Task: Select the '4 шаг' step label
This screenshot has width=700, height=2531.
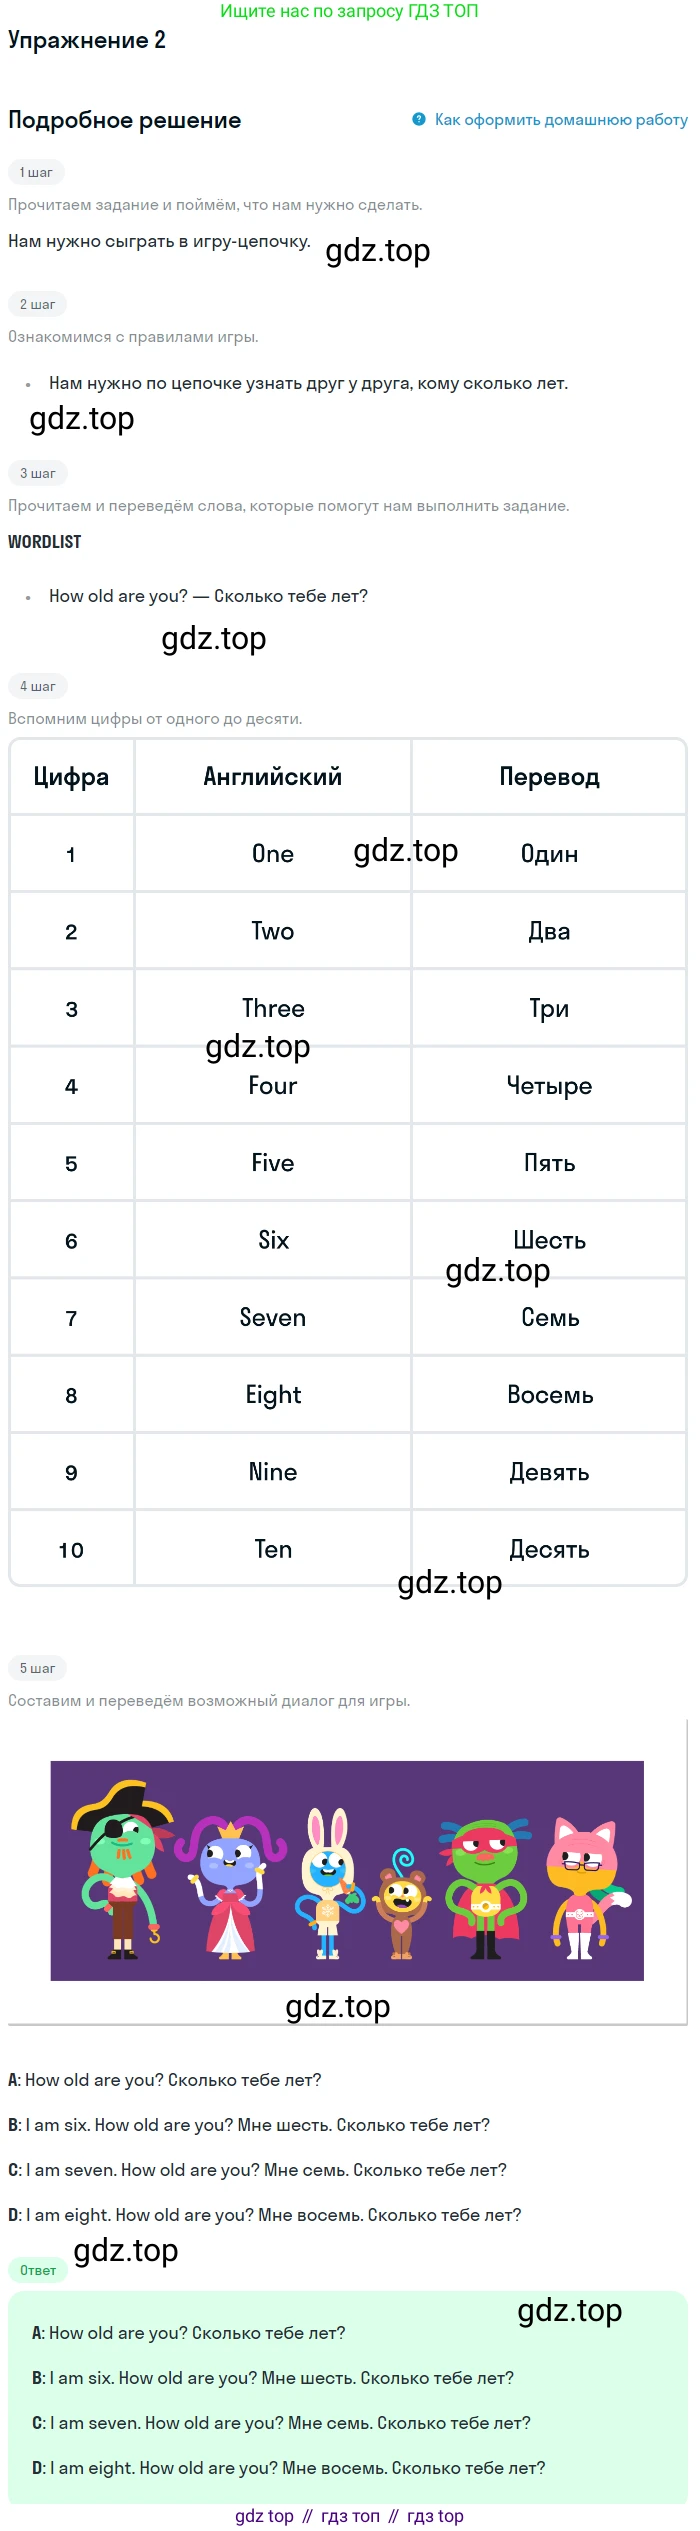Action: [x=37, y=686]
